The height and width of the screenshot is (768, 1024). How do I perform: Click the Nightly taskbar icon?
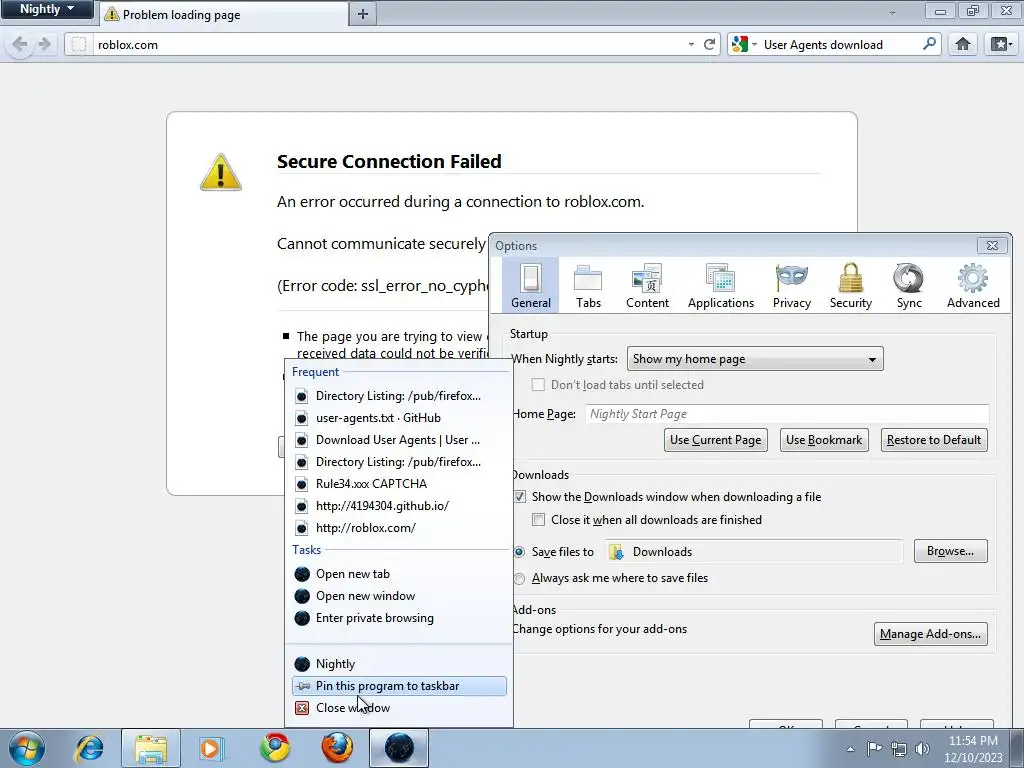coord(399,748)
